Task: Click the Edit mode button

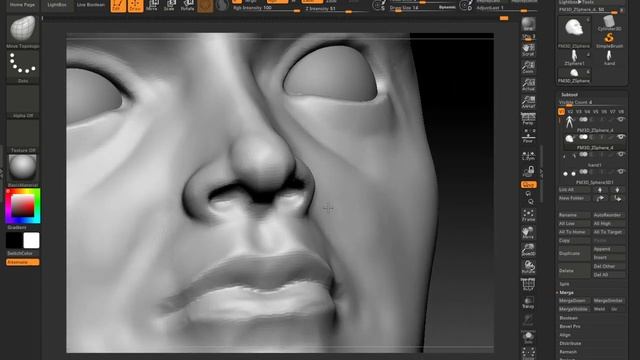Action: 118,6
